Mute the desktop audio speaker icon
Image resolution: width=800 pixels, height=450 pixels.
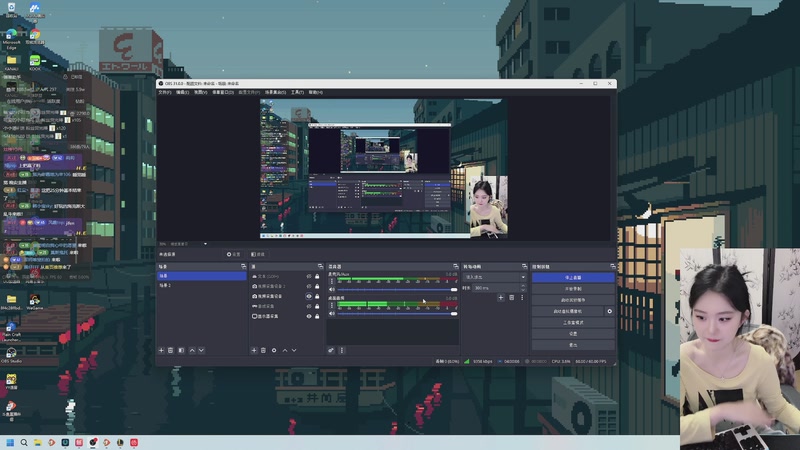tap(332, 314)
